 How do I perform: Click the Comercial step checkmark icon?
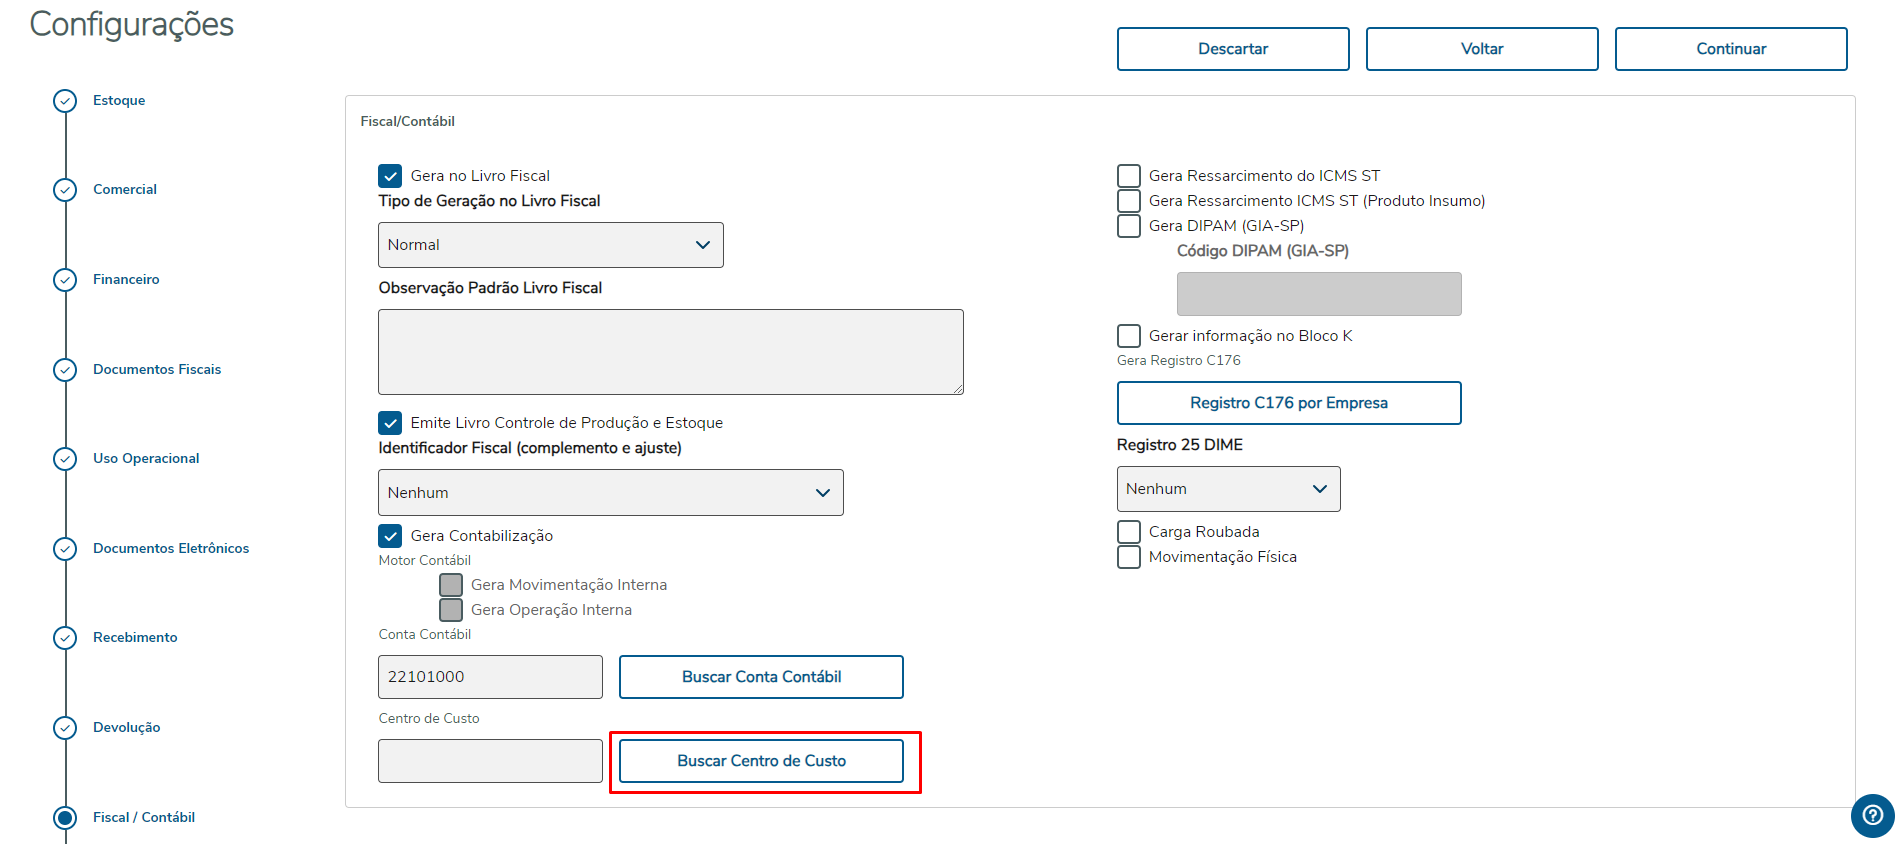[65, 190]
